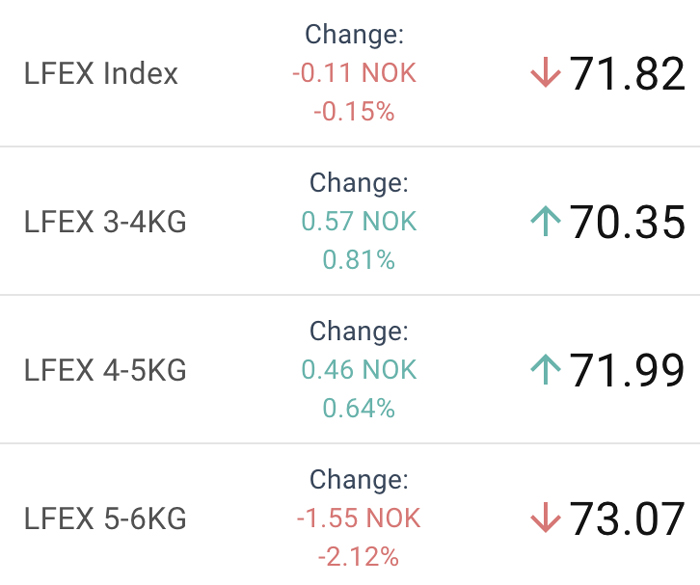Click the red down arrow beside 73.07
The image size is (700, 585).
point(545,518)
